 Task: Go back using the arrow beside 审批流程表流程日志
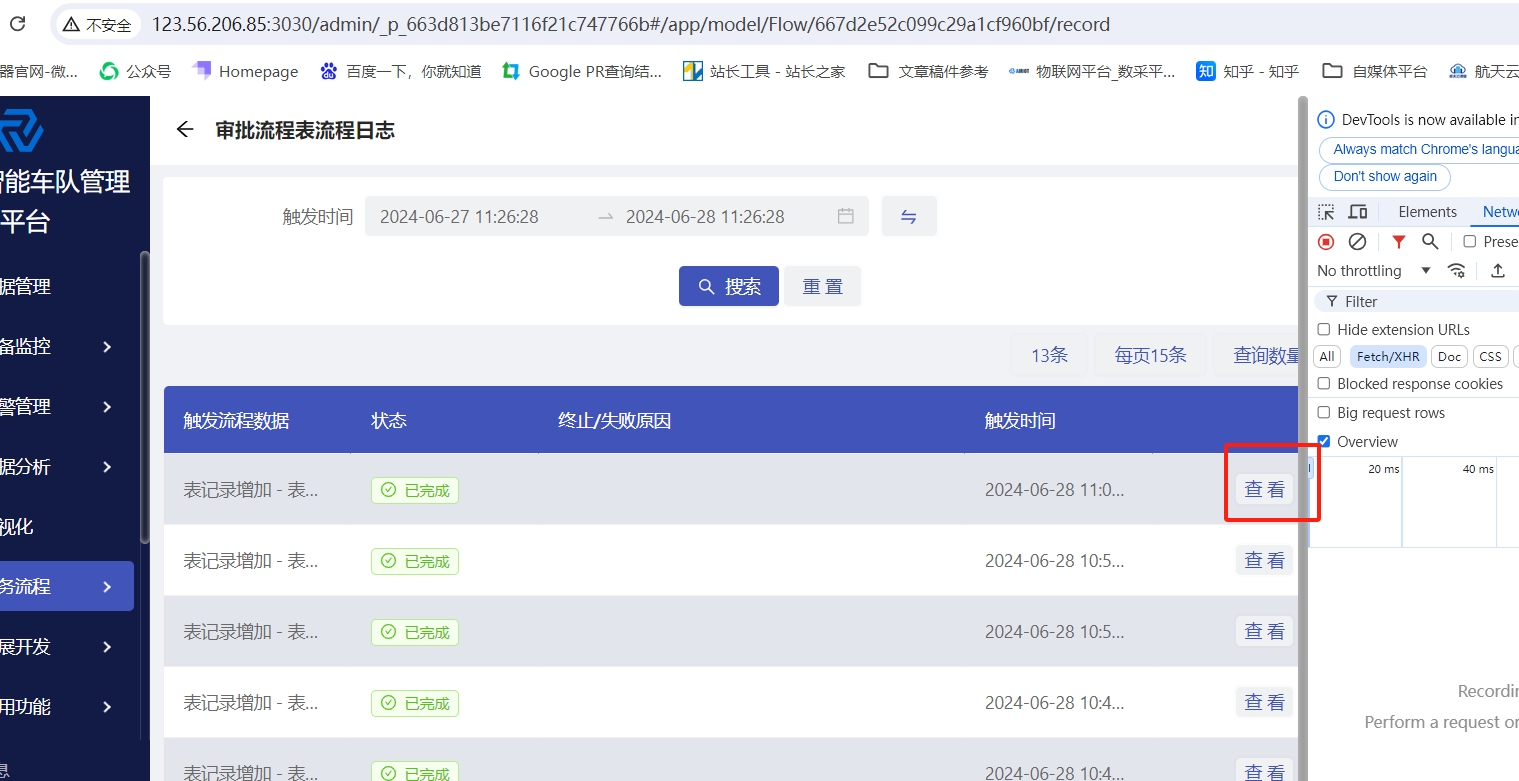click(184, 130)
